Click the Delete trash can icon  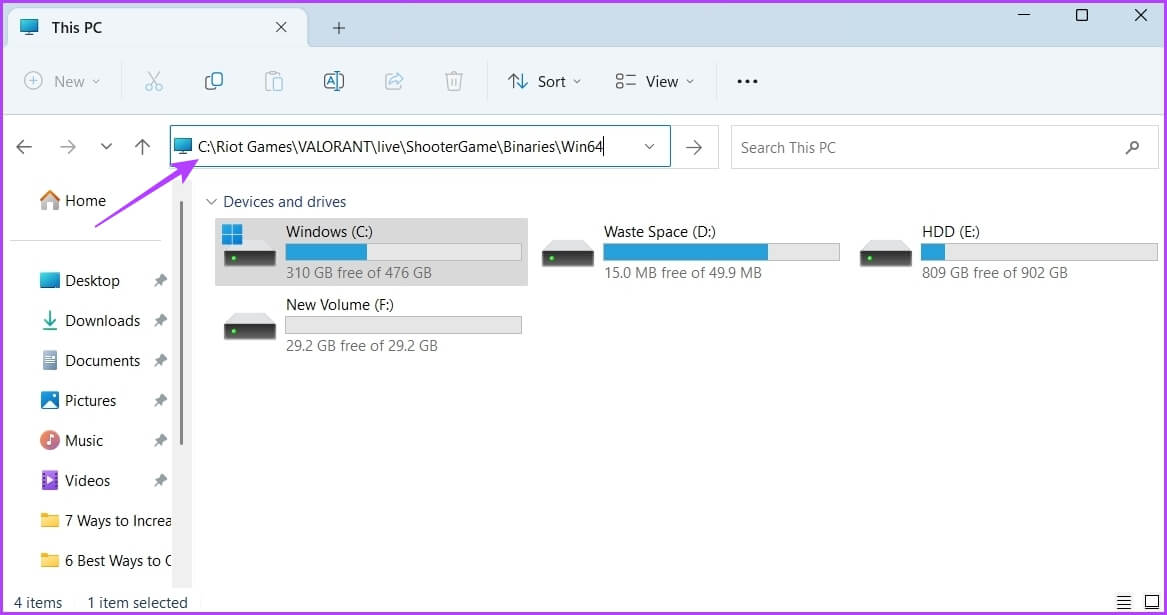pyautogui.click(x=453, y=81)
